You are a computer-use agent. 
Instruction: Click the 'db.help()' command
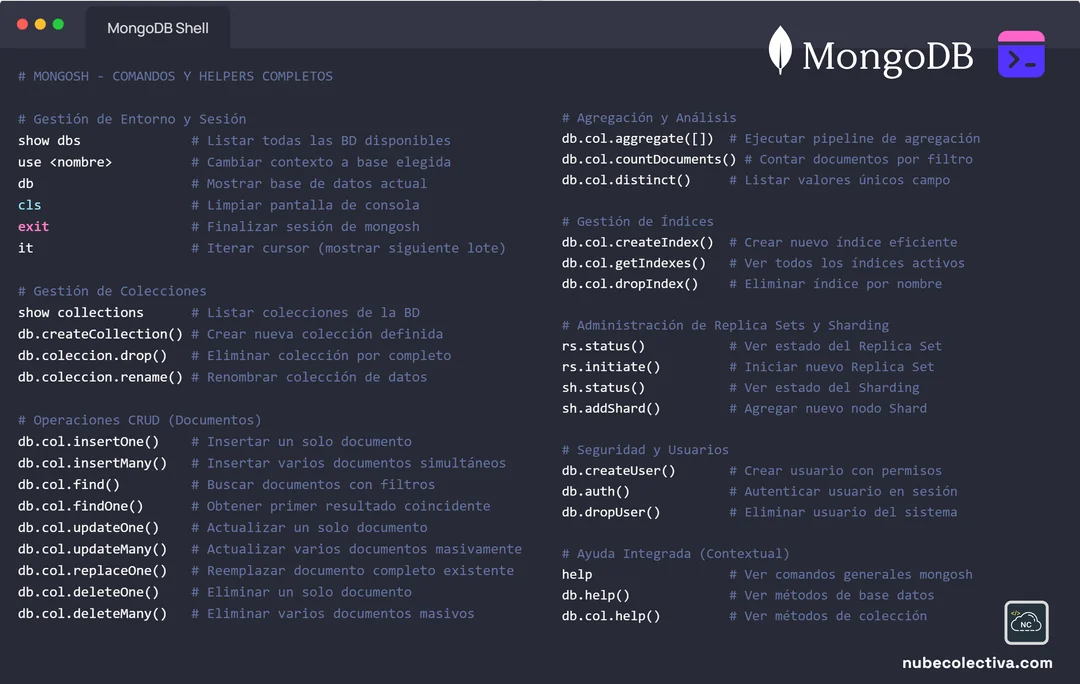click(596, 595)
